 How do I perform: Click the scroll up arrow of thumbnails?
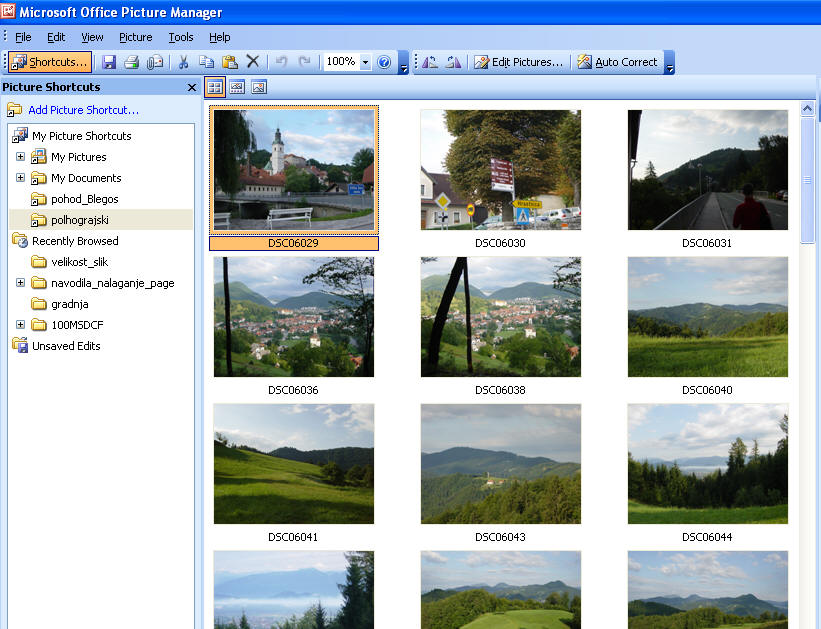point(807,108)
